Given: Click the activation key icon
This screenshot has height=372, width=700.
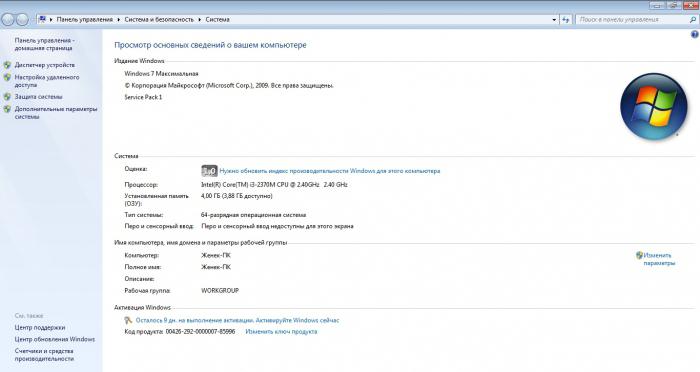Looking at the screenshot, I should pos(129,320).
